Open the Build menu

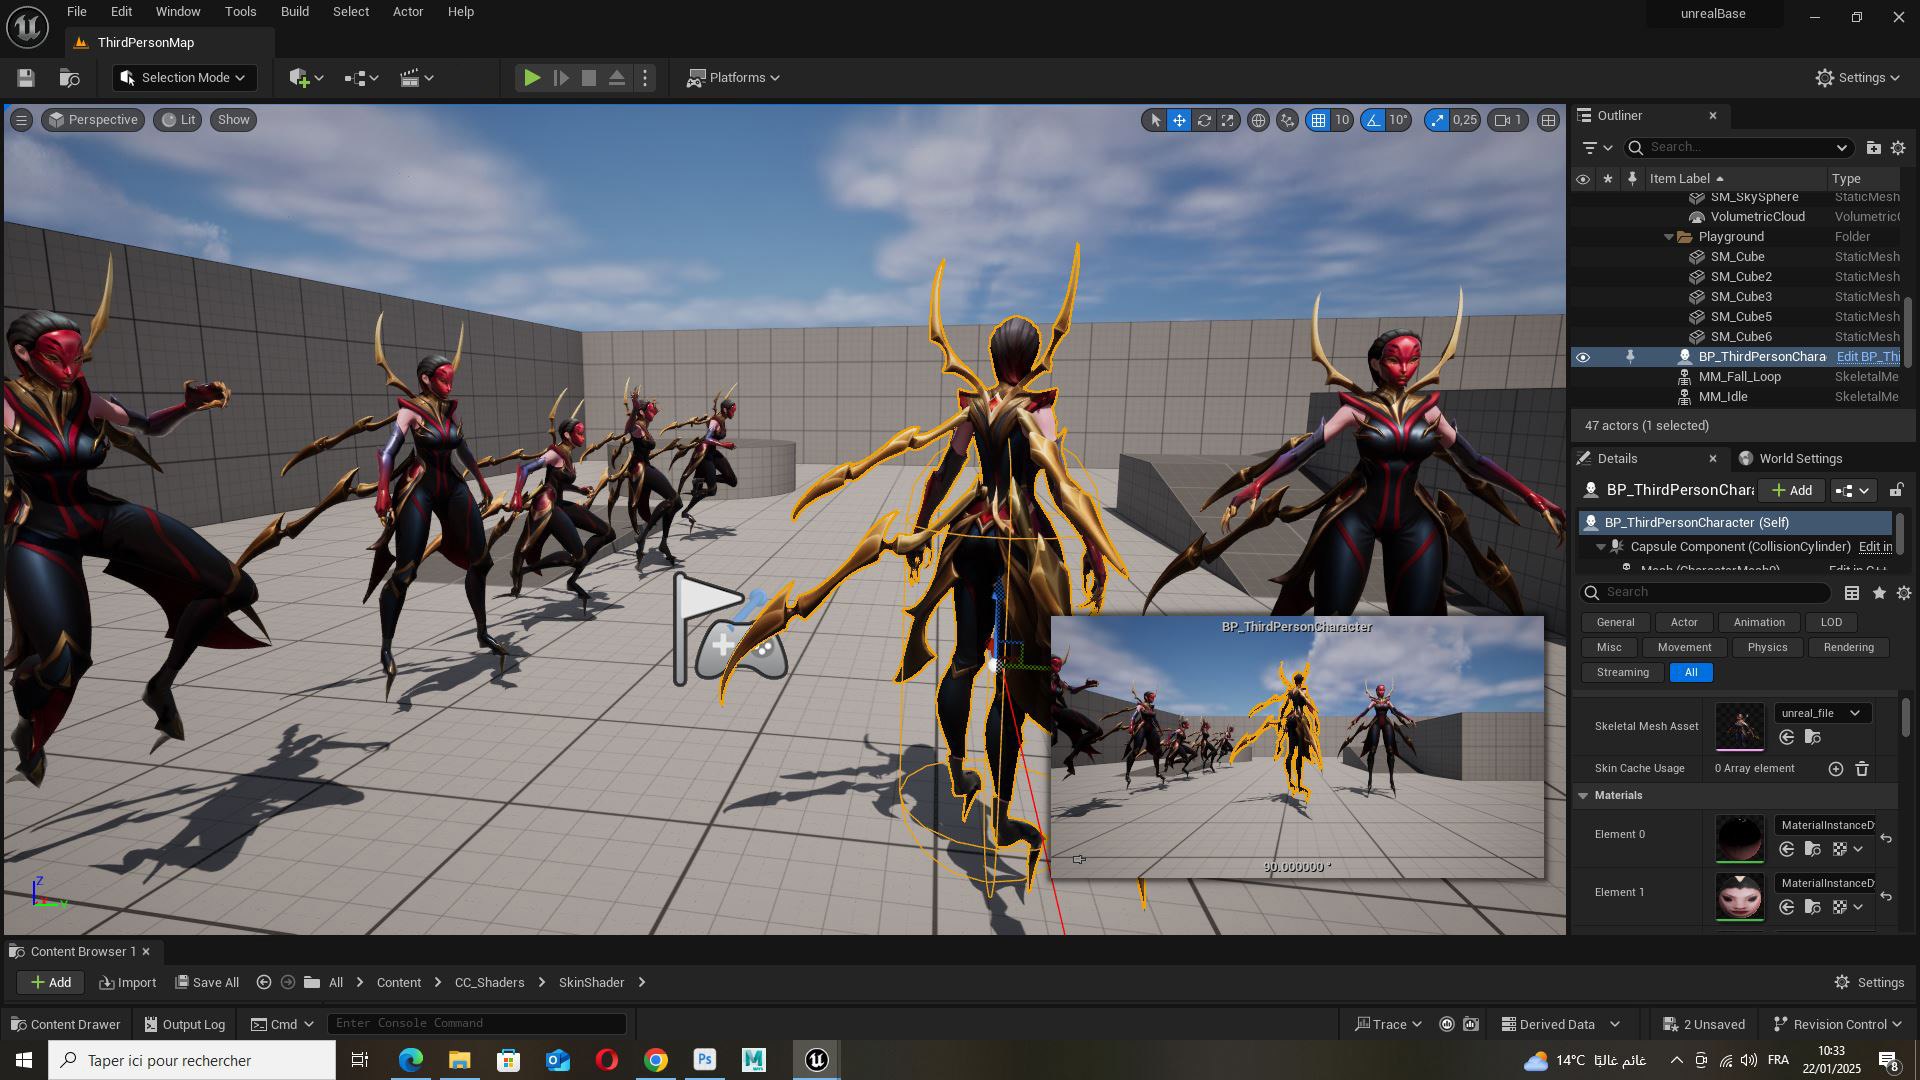294,12
